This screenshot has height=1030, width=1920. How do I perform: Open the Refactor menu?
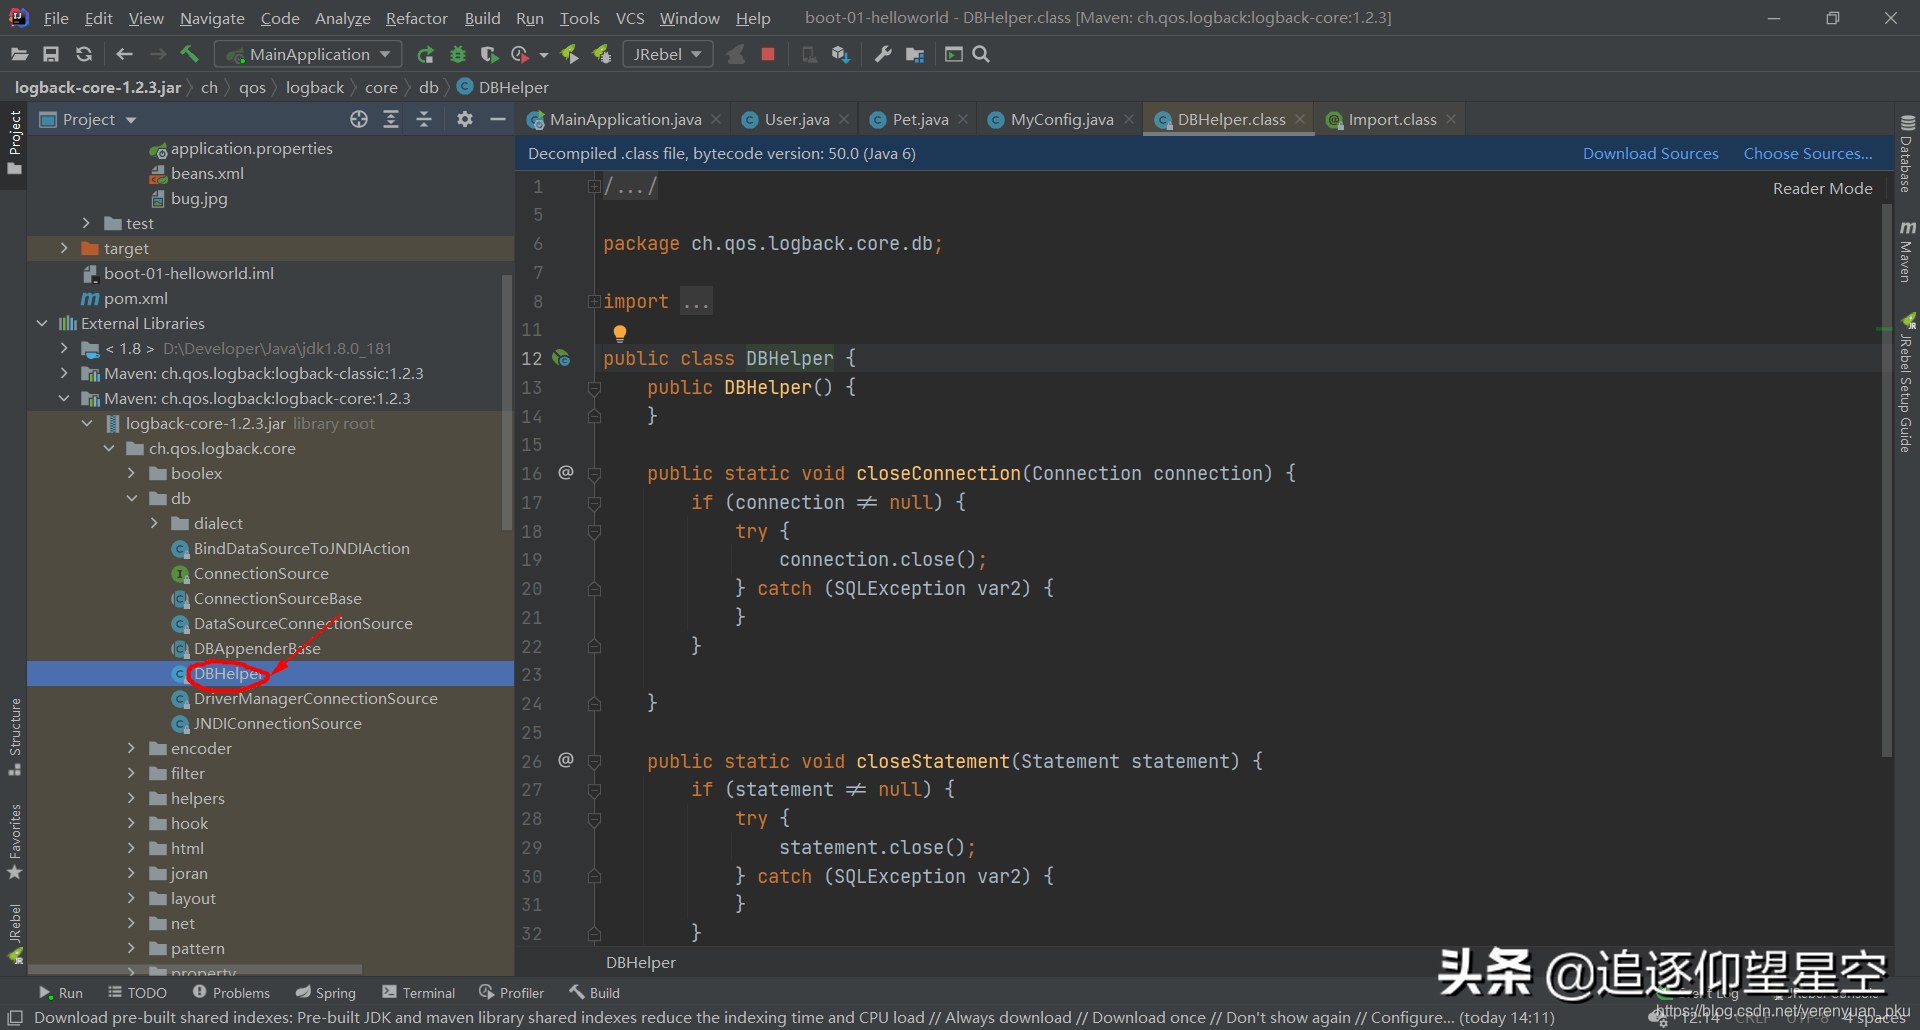coord(416,18)
